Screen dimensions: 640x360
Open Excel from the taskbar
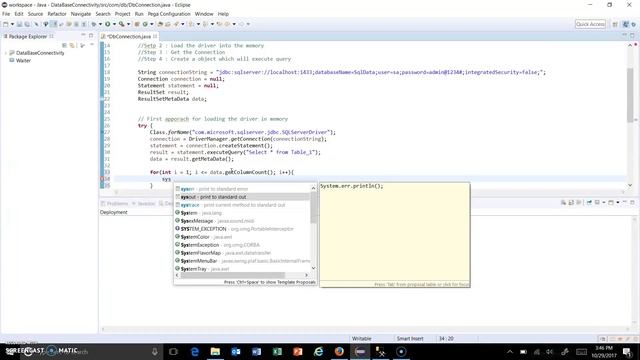277,351
